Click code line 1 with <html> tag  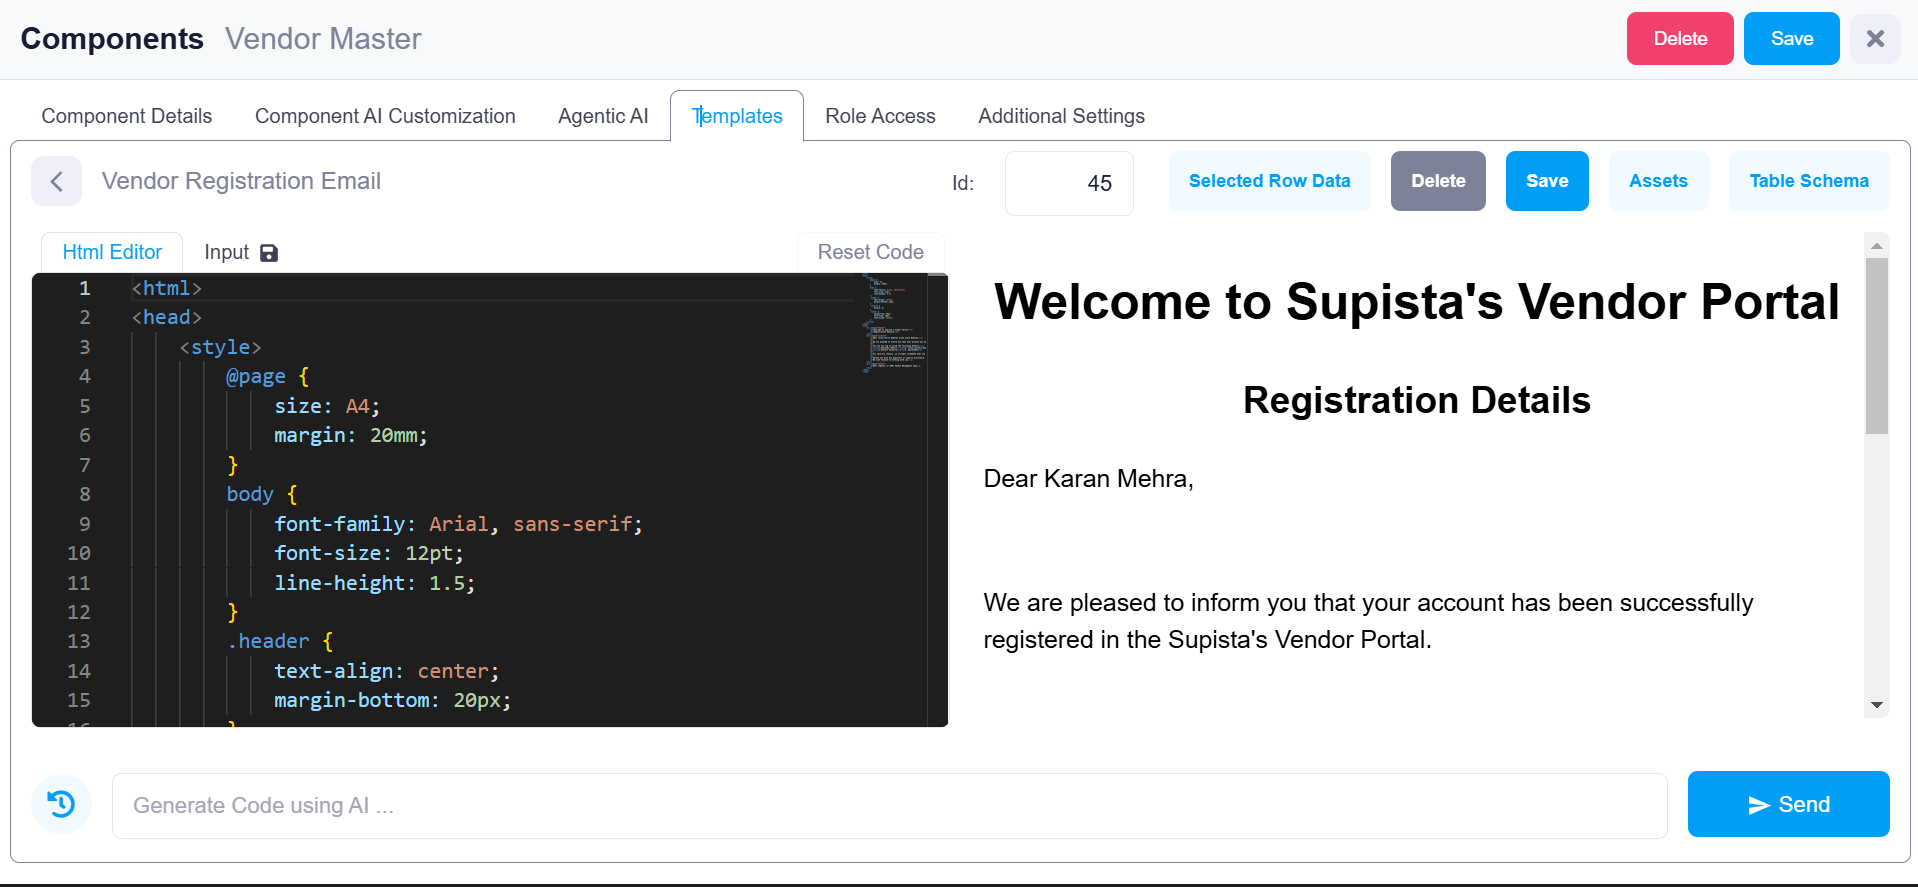click(x=167, y=288)
